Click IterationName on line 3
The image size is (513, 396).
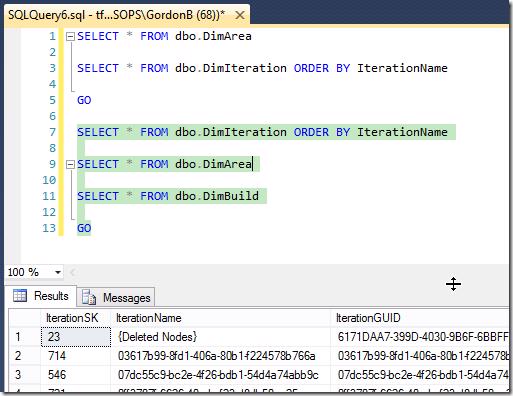click(x=402, y=68)
